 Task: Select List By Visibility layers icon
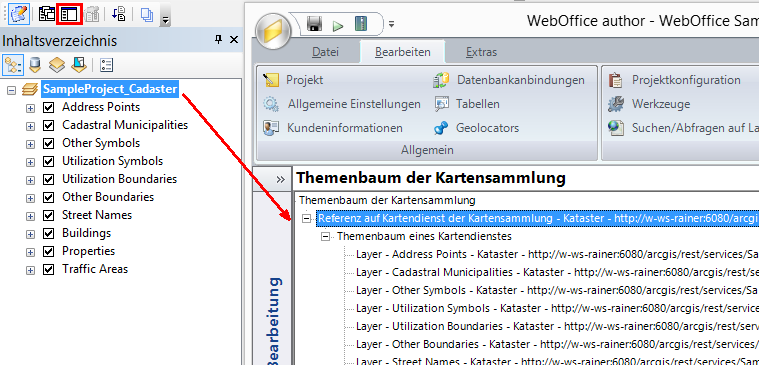(x=57, y=64)
